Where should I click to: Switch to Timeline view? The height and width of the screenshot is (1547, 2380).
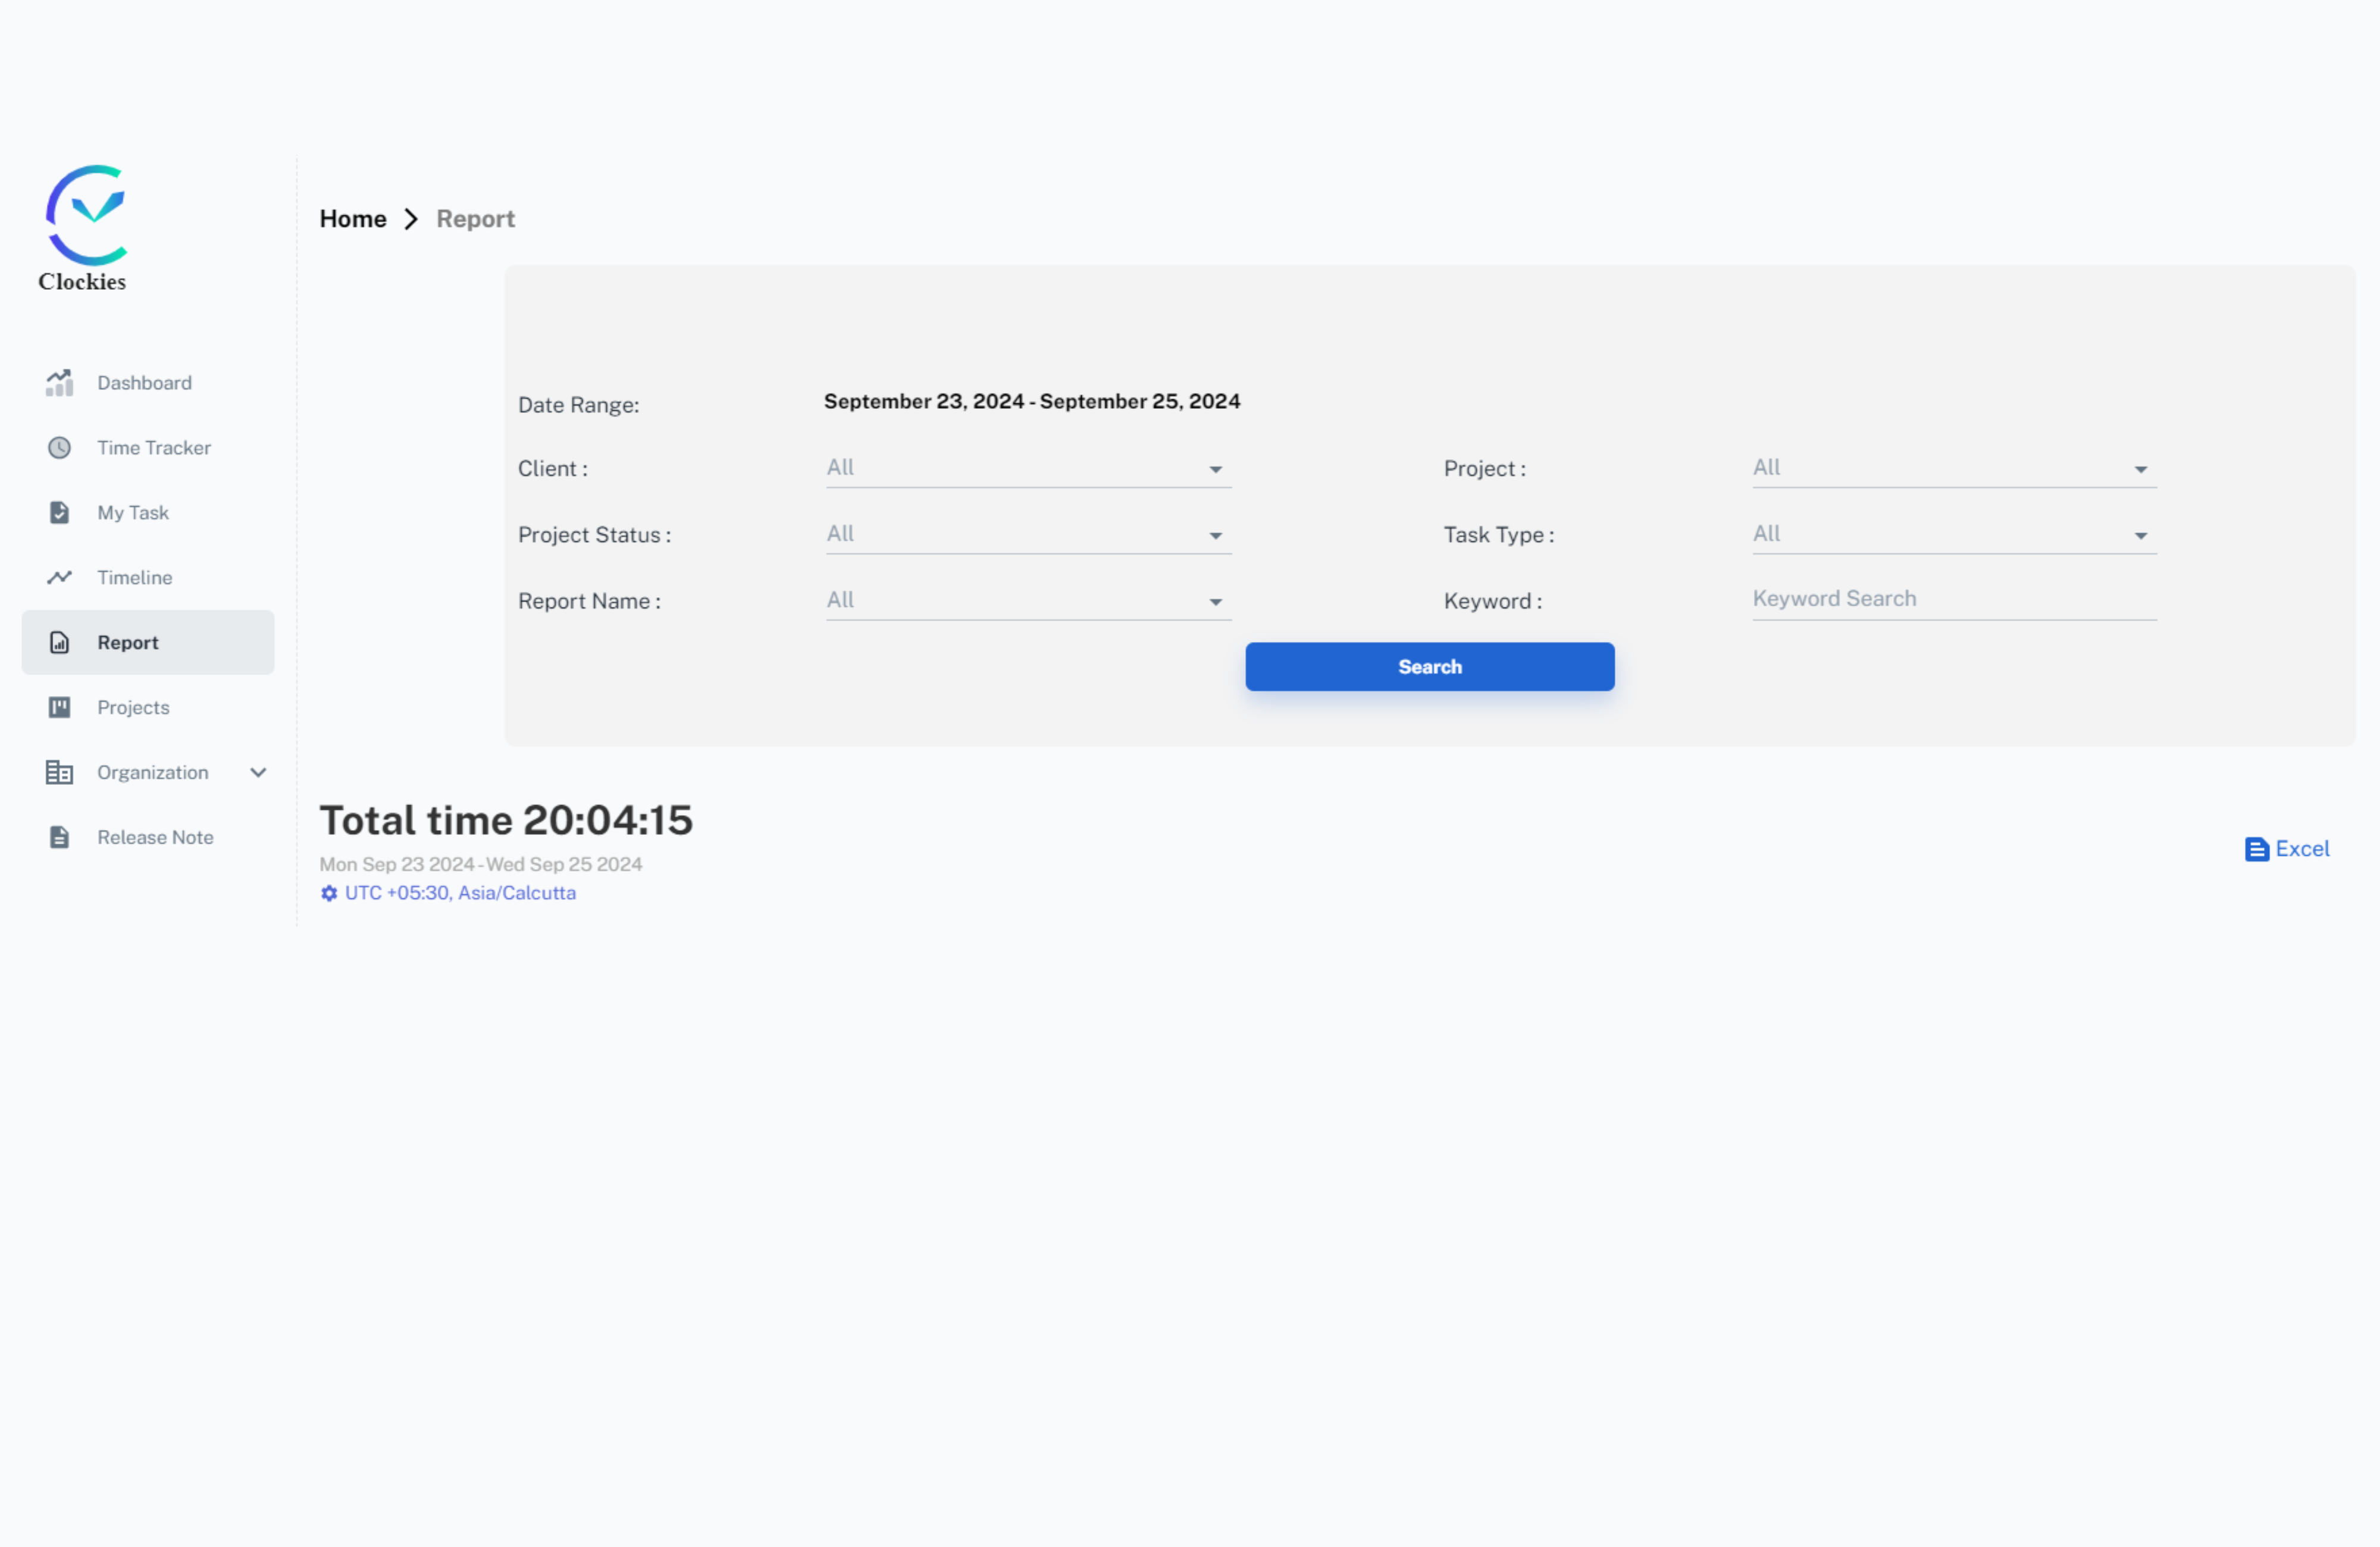[x=148, y=578]
